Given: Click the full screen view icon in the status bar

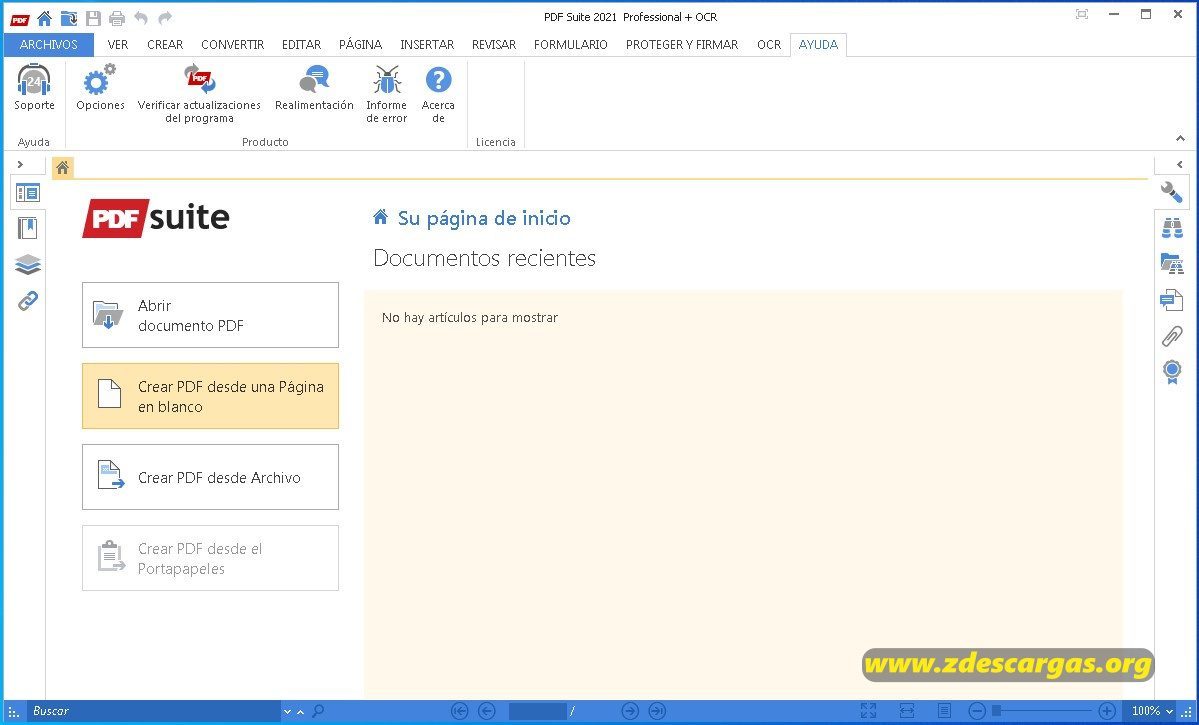Looking at the screenshot, I should [868, 711].
